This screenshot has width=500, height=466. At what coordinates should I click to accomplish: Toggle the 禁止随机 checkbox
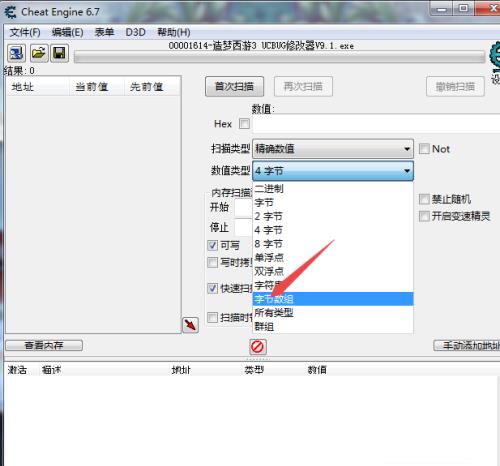click(x=424, y=199)
